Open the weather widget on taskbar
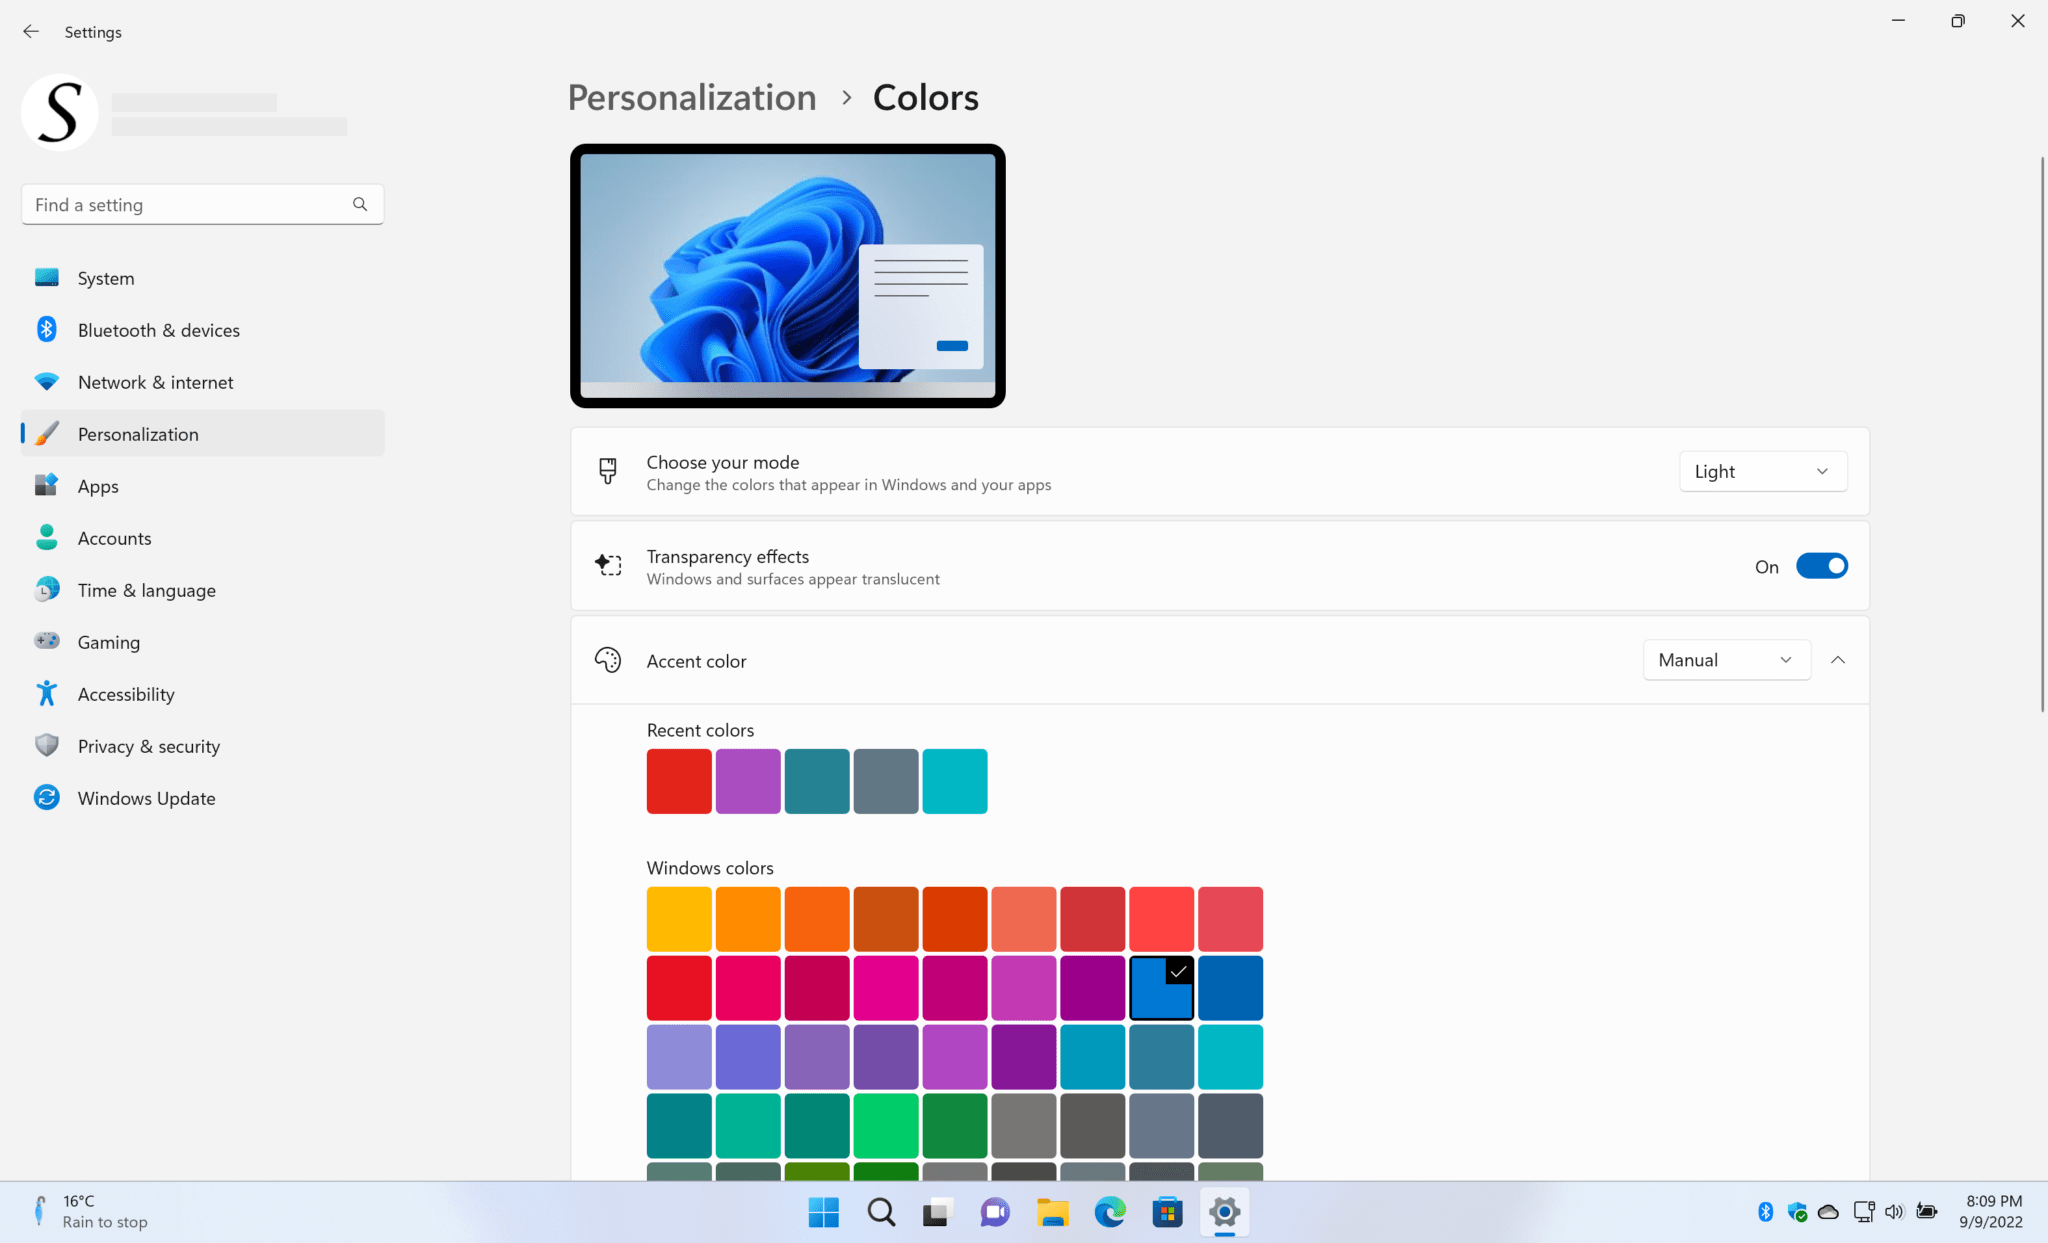Viewport: 2048px width, 1243px height. coord(90,1211)
